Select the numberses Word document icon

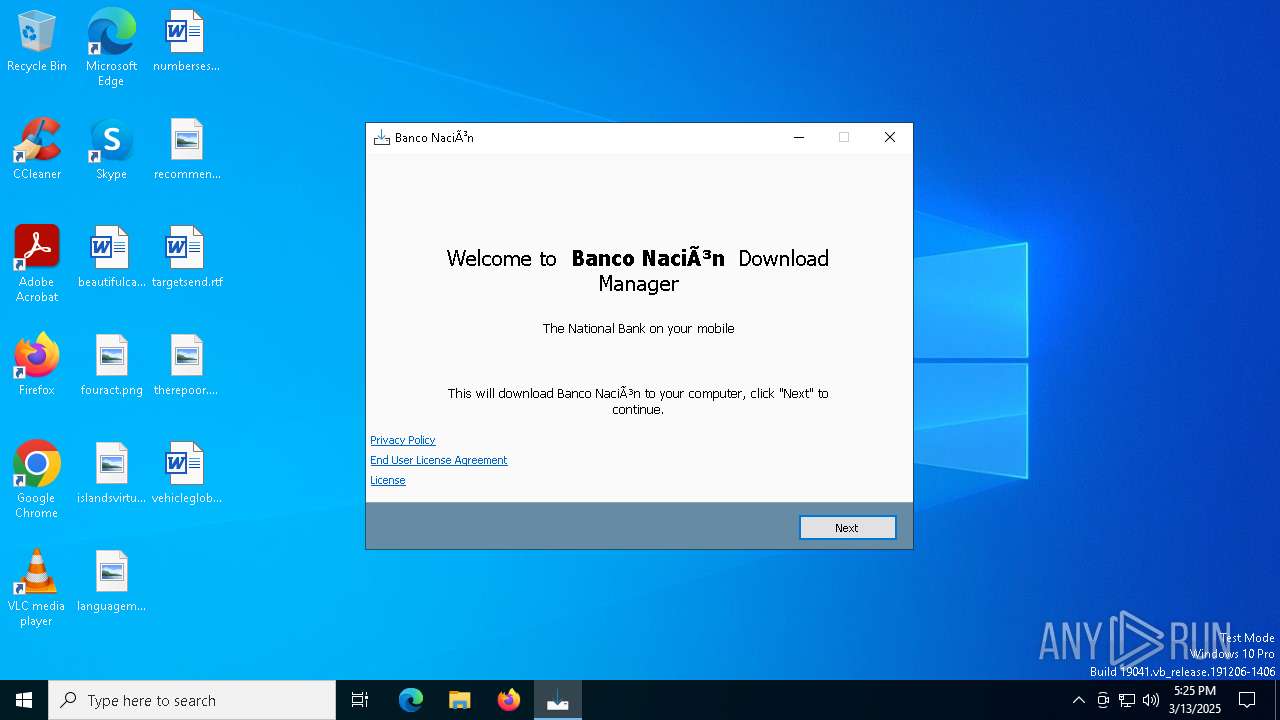click(x=186, y=41)
